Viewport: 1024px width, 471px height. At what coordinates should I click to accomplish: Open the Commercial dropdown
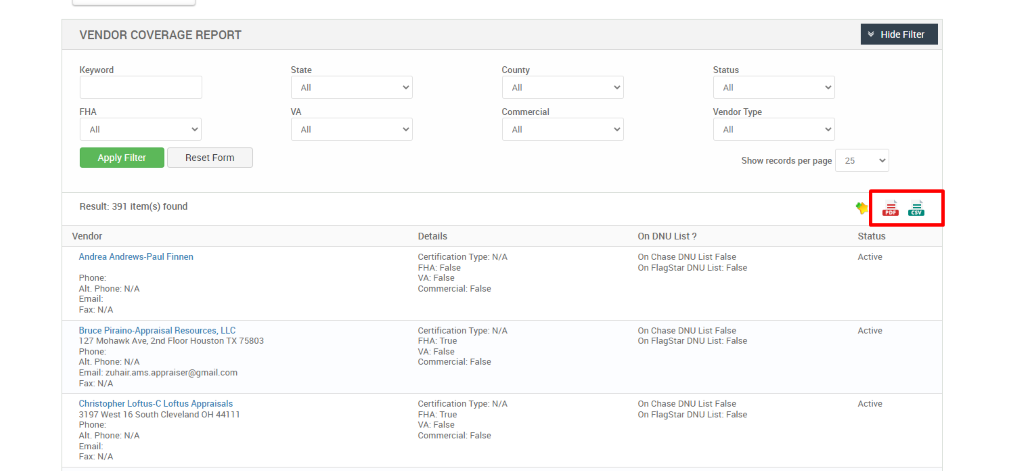pos(562,129)
